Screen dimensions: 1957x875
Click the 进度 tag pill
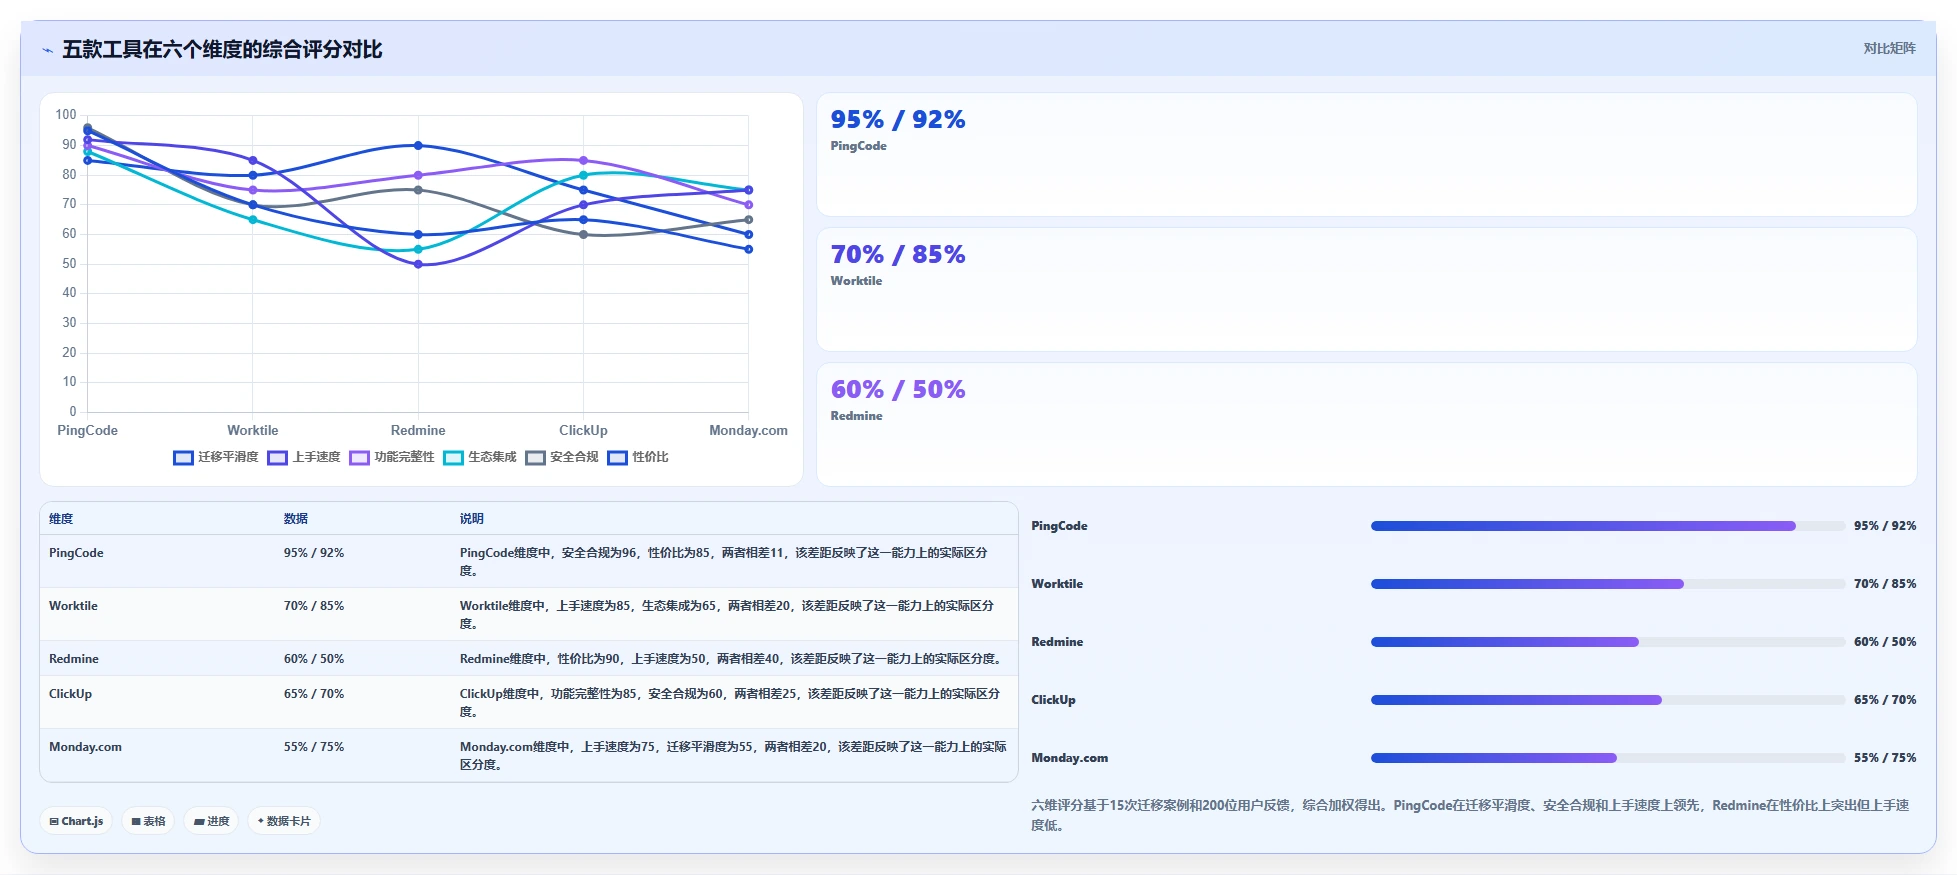coord(211,821)
